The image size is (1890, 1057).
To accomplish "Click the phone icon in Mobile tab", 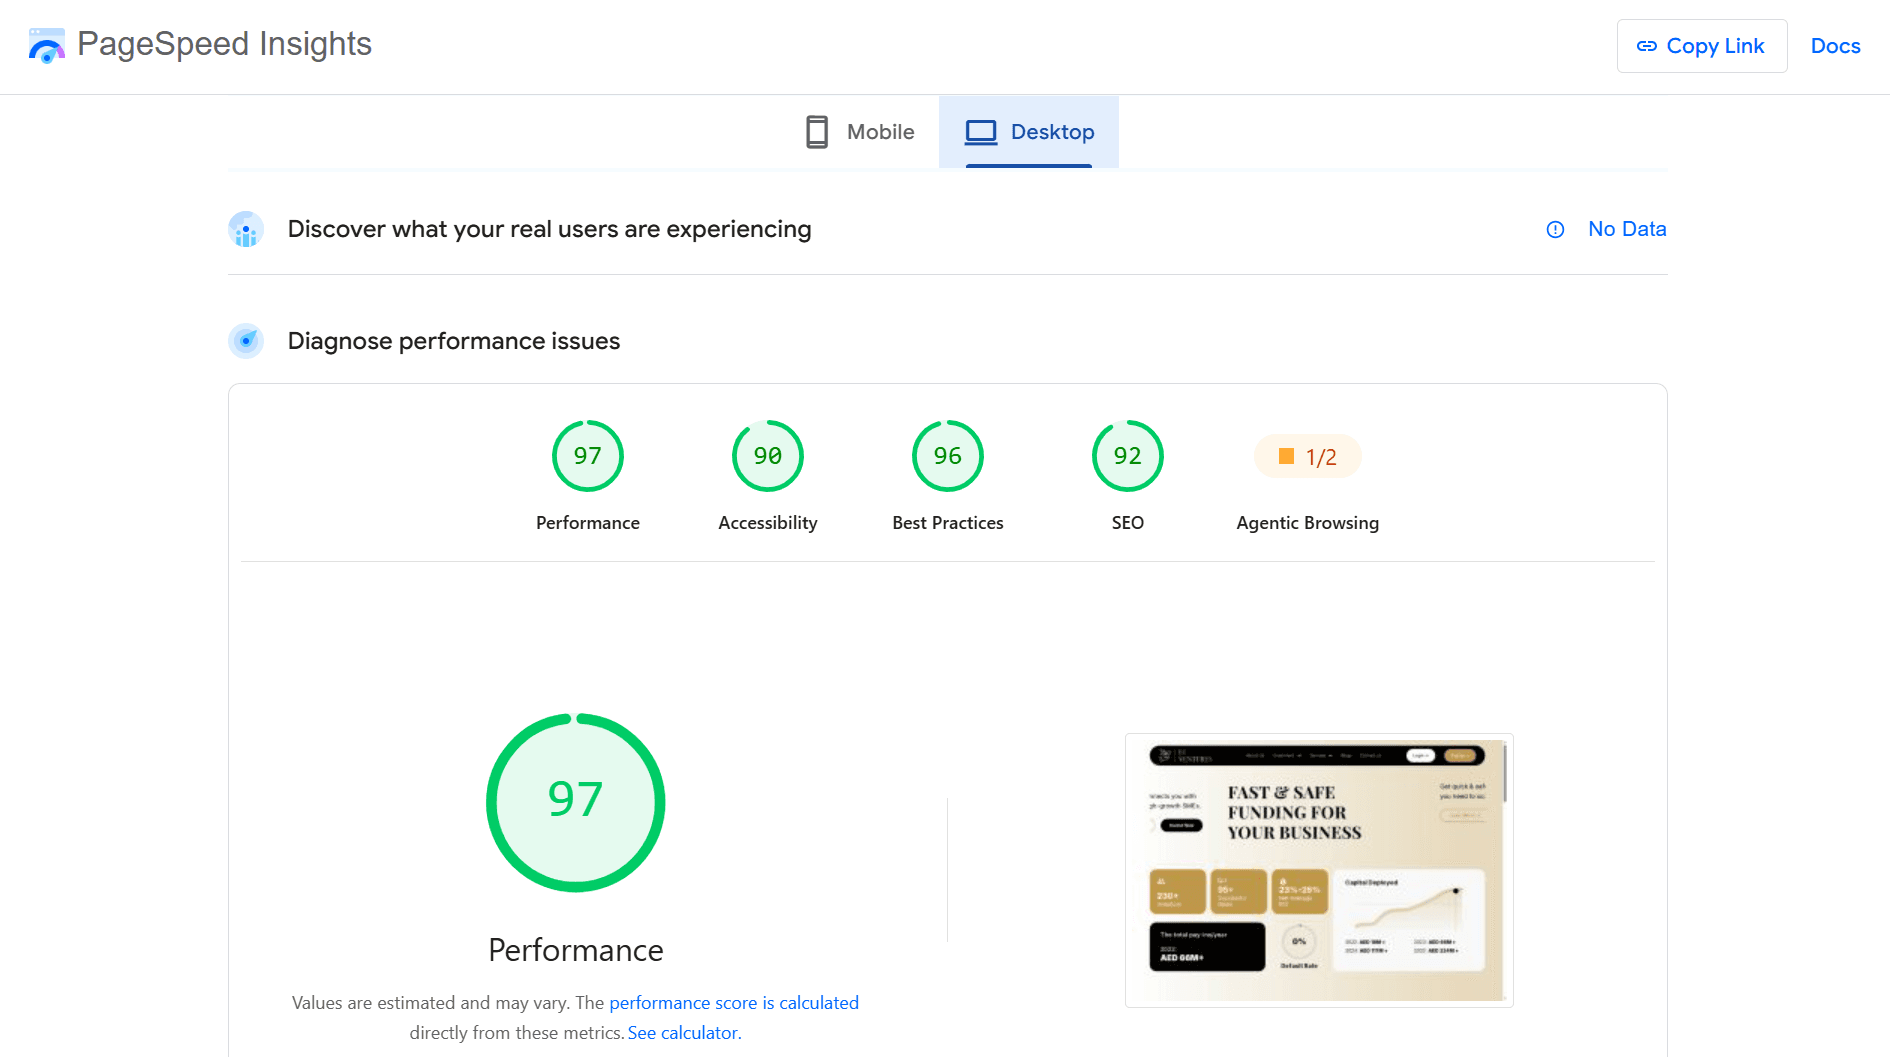I will click(x=817, y=132).
